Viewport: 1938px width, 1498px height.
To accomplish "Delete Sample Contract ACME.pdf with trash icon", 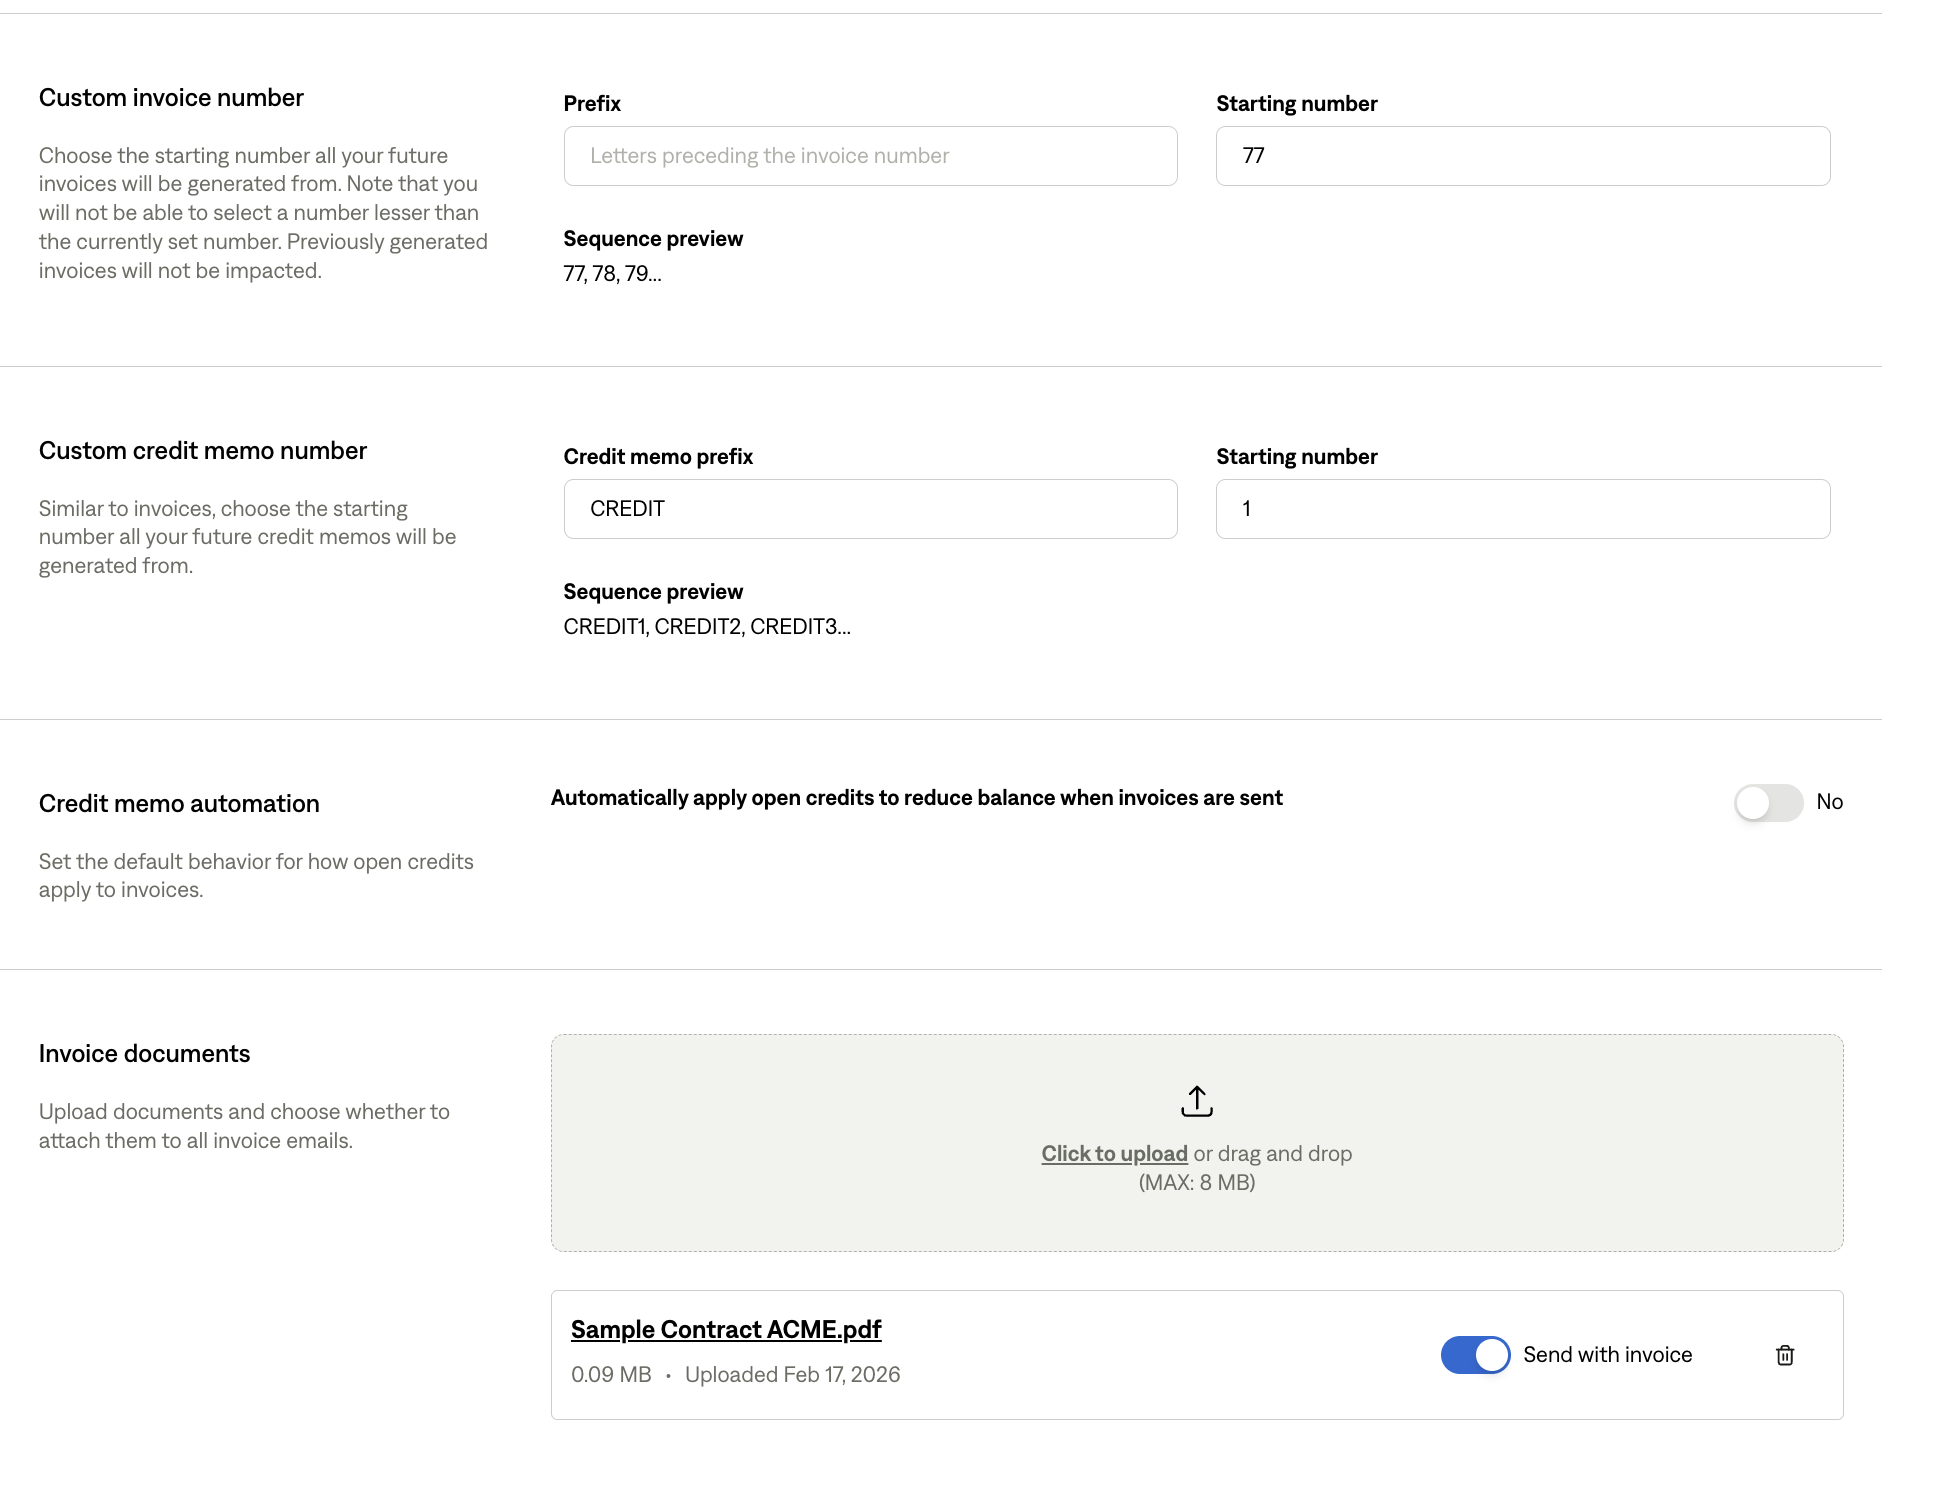I will (1784, 1355).
